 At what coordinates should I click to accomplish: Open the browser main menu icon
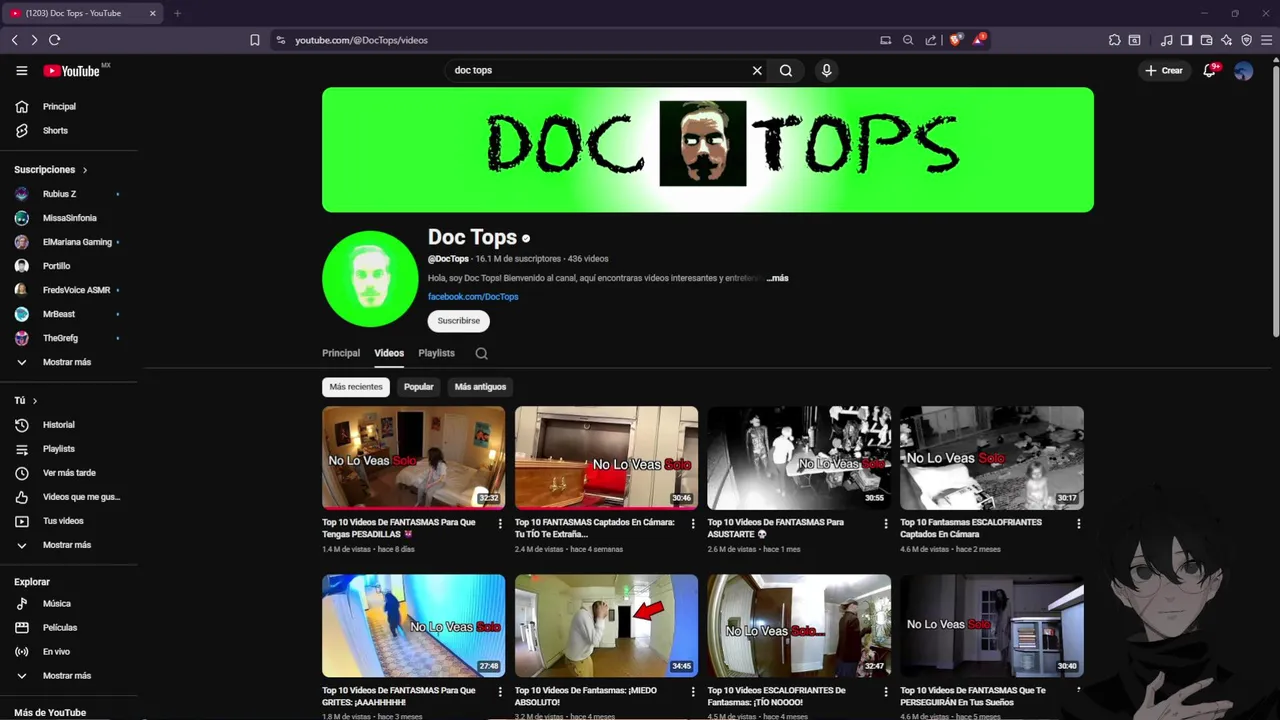click(1266, 40)
